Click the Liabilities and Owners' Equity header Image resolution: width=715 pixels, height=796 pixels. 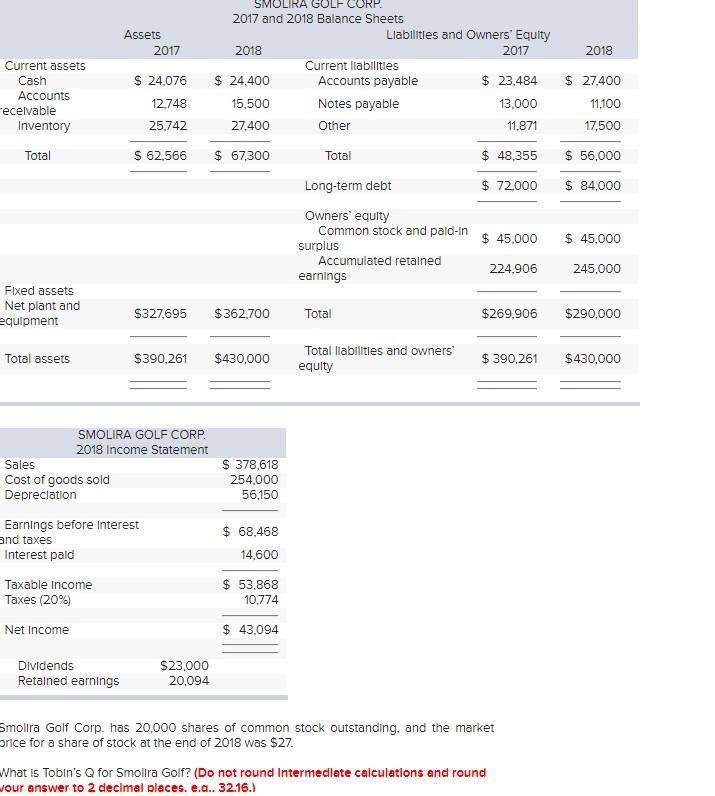pyautogui.click(x=468, y=35)
